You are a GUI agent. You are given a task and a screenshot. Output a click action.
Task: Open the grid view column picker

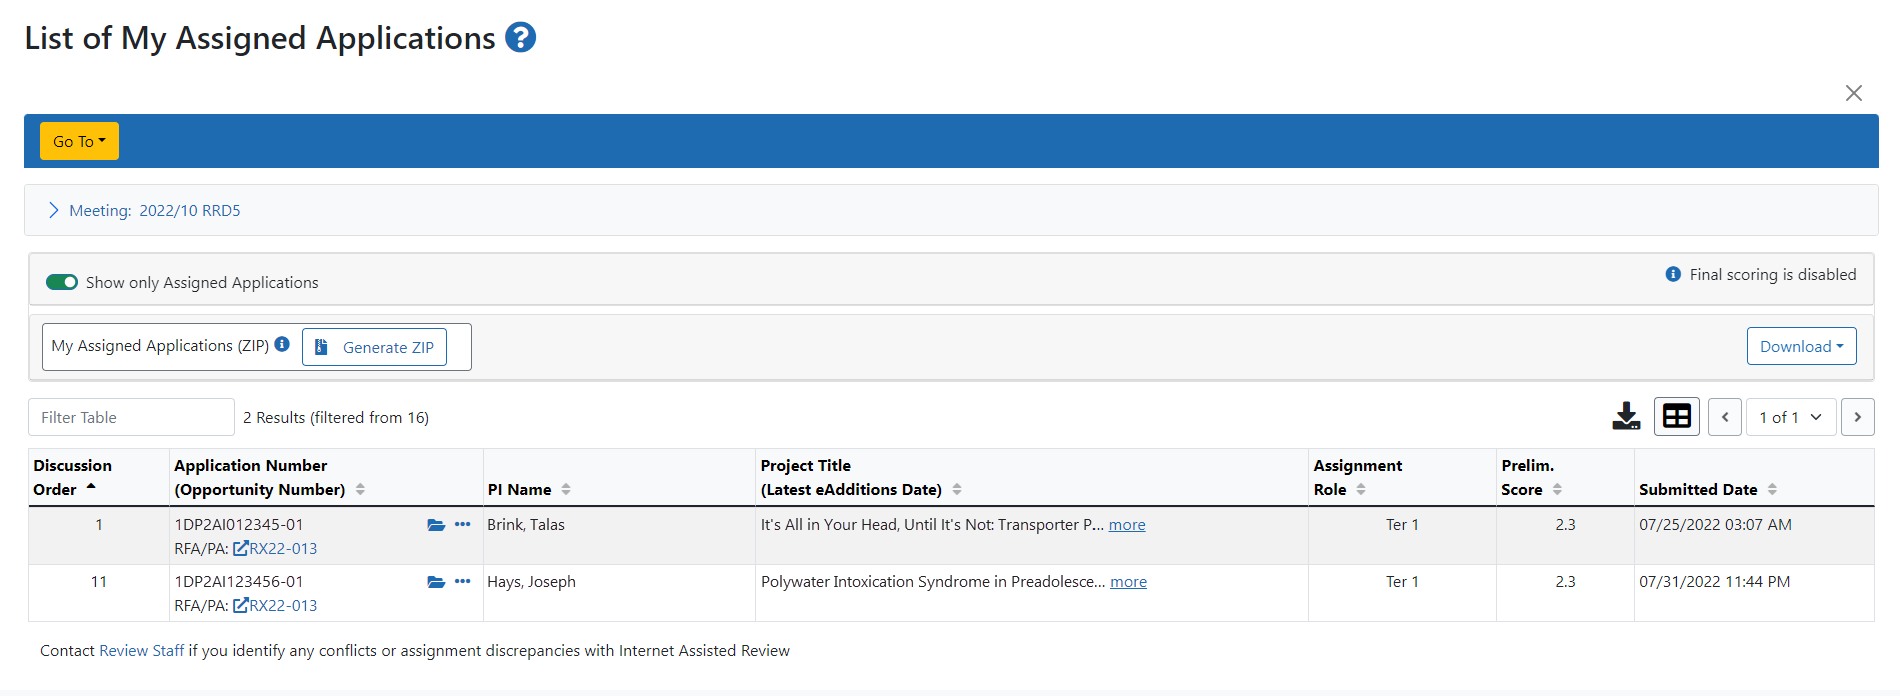tap(1677, 416)
